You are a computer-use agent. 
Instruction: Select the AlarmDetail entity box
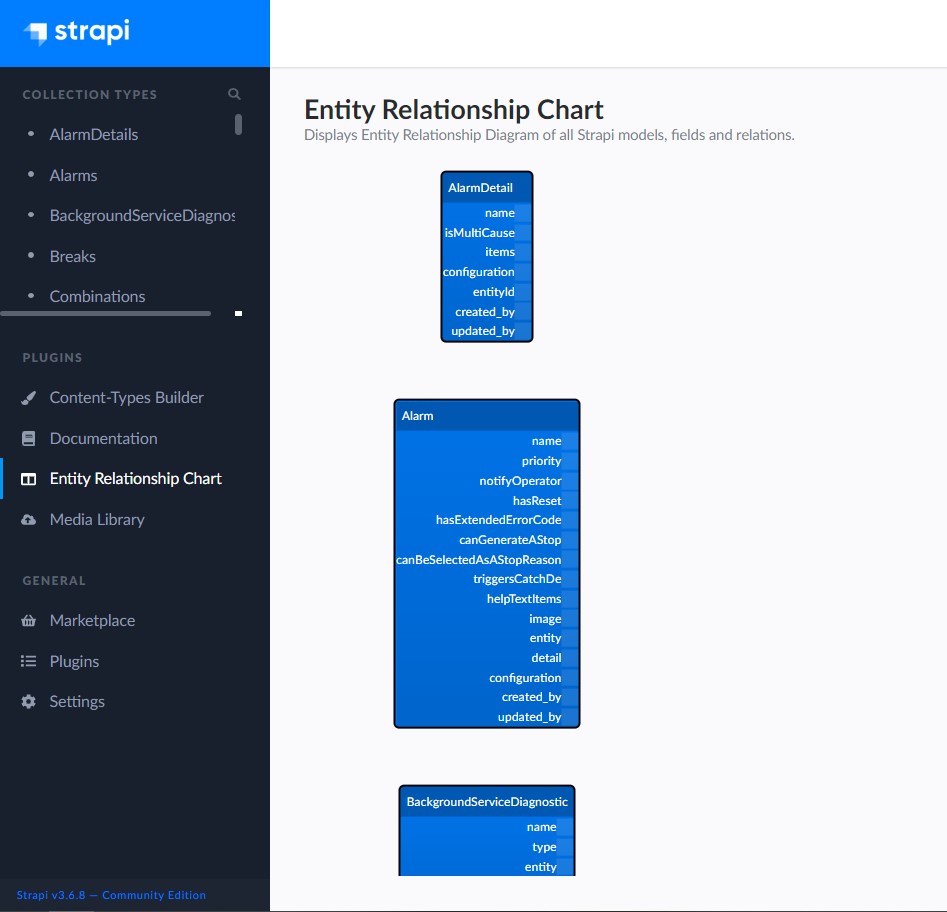(x=486, y=257)
